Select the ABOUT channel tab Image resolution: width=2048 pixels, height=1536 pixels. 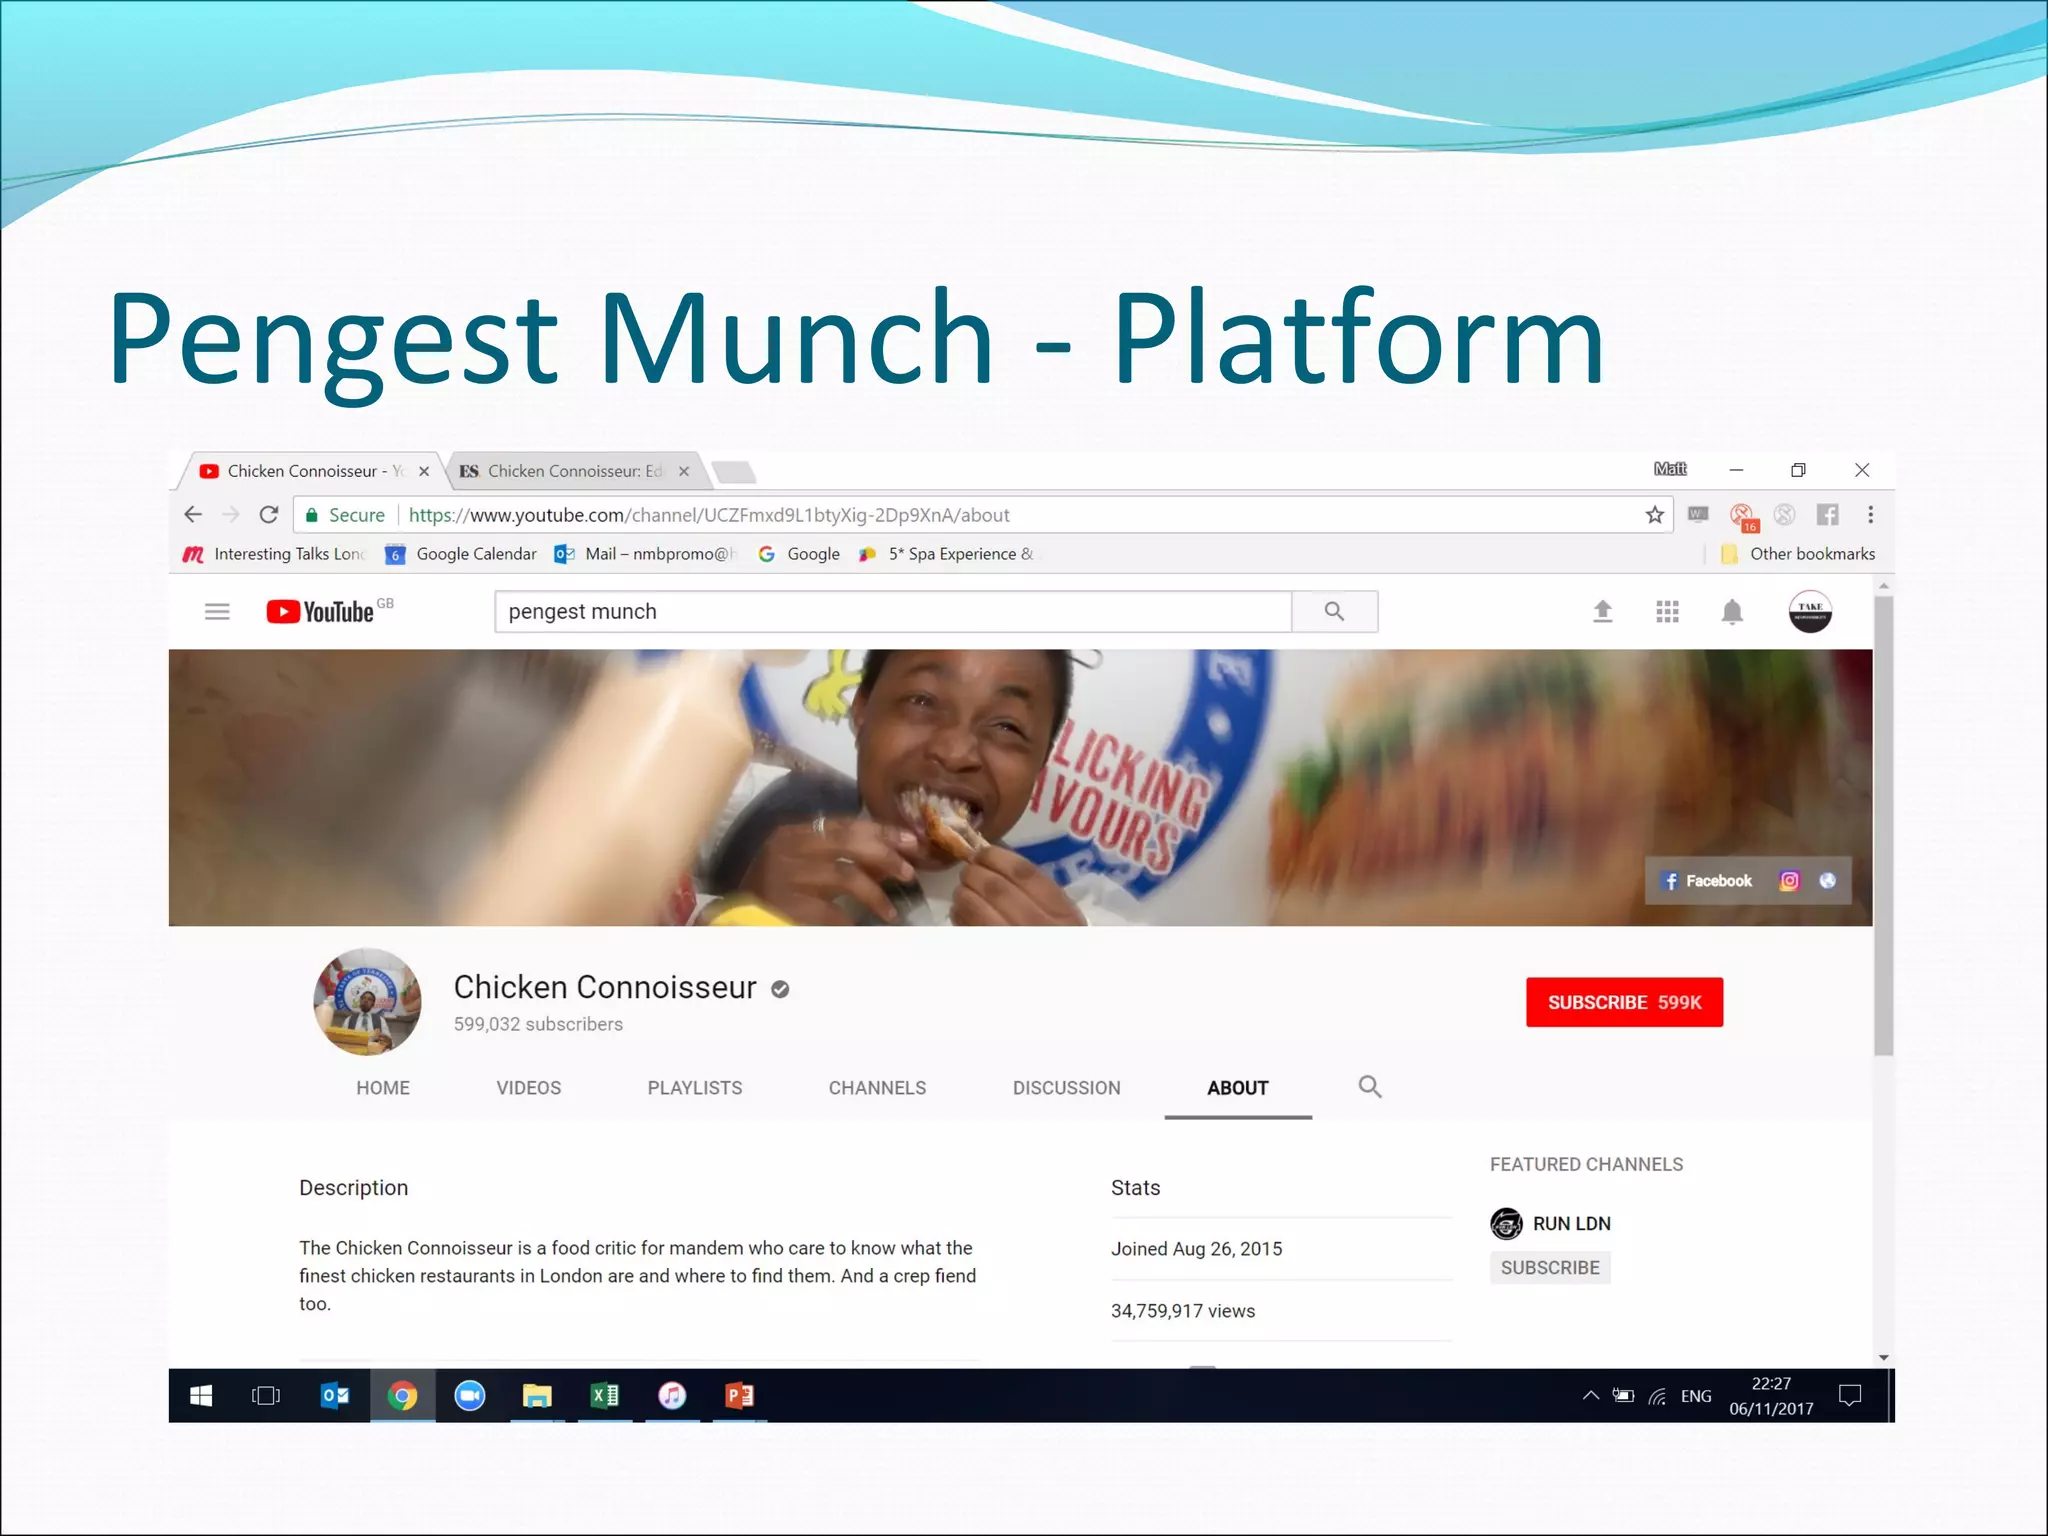pyautogui.click(x=1238, y=1088)
